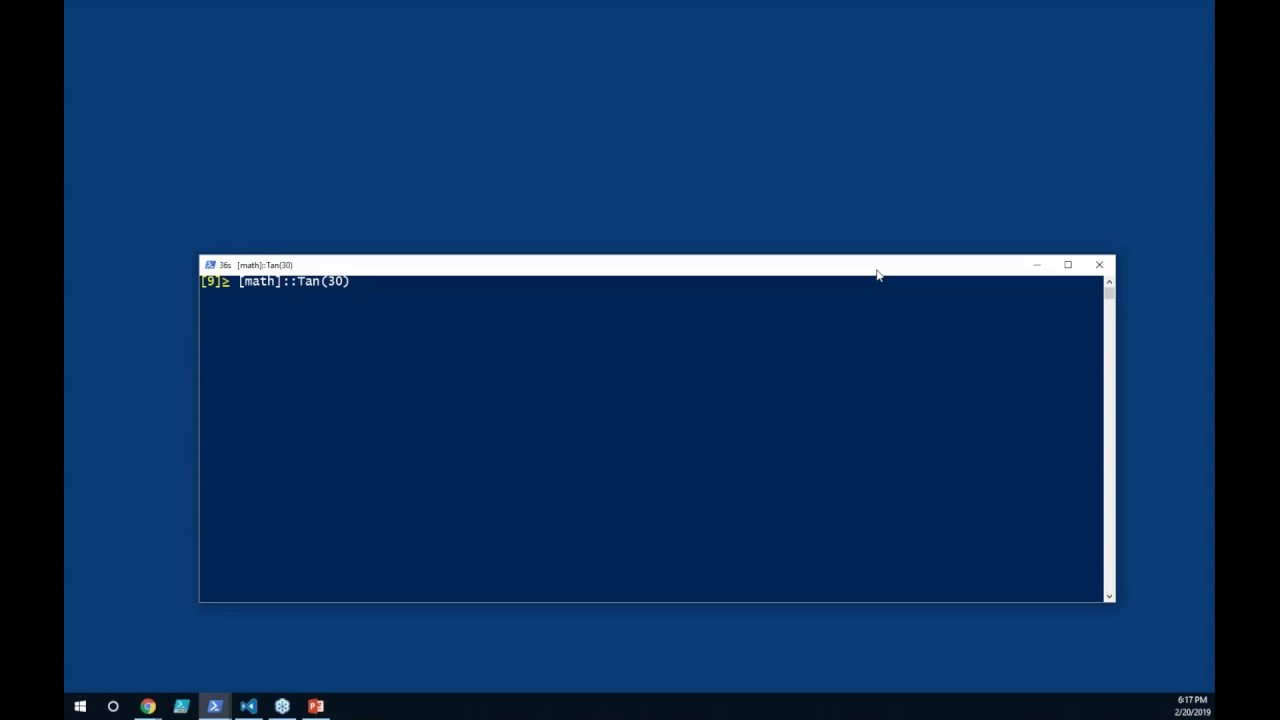Click the PowerShell scrollbar thumb
Screen dimensions: 1280x720
(1109, 293)
